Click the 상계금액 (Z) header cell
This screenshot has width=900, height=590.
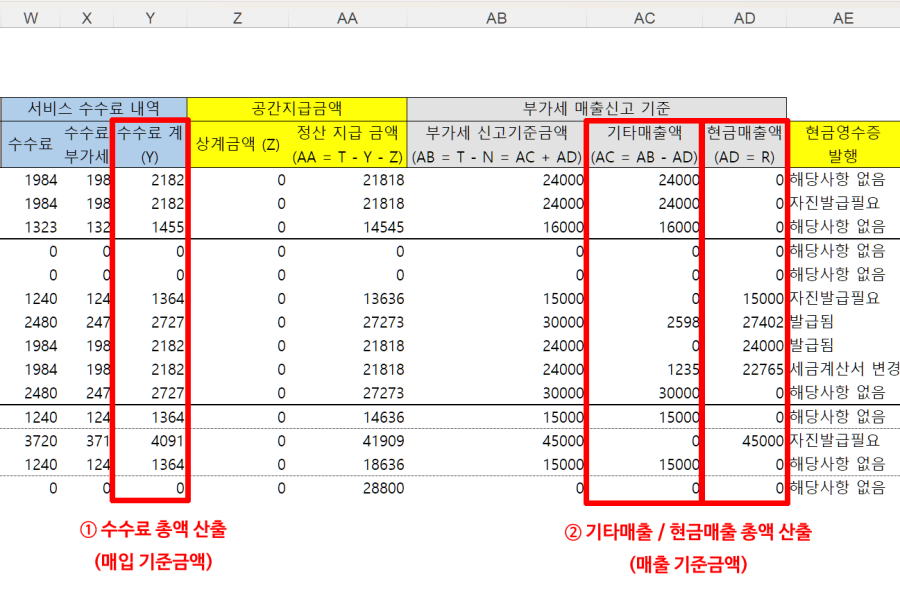coord(237,144)
